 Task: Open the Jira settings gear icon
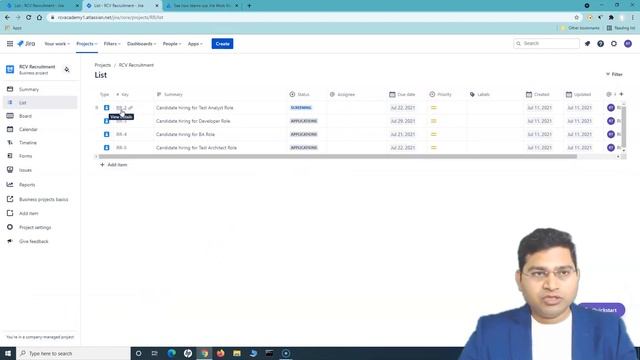(614, 44)
